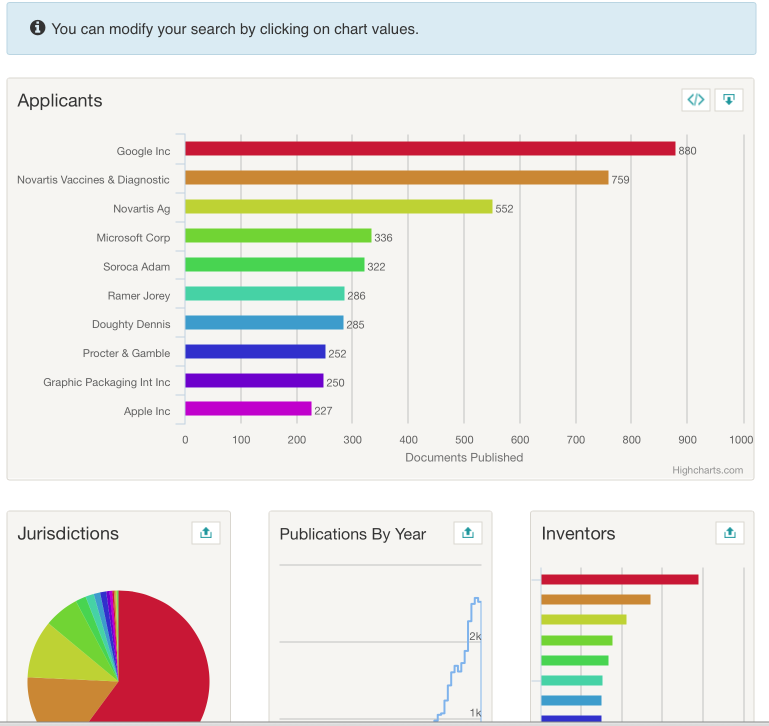The width and height of the screenshot is (769, 726).
Task: Click the Novartis Vaccines & Diagnostic label
Action: (x=93, y=180)
